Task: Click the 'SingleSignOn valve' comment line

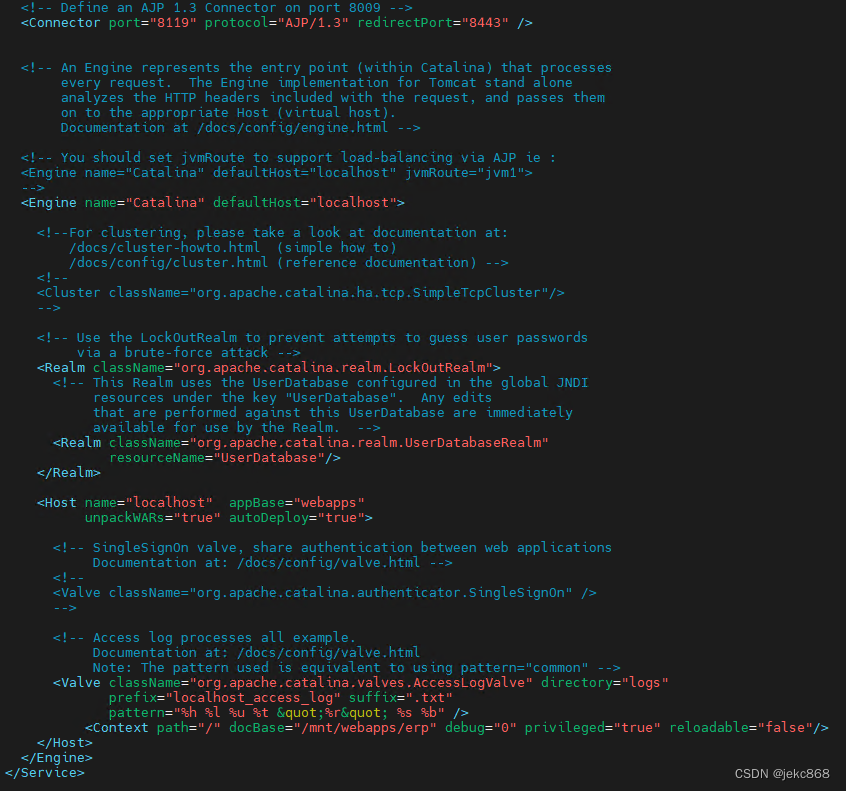Action: point(332,548)
